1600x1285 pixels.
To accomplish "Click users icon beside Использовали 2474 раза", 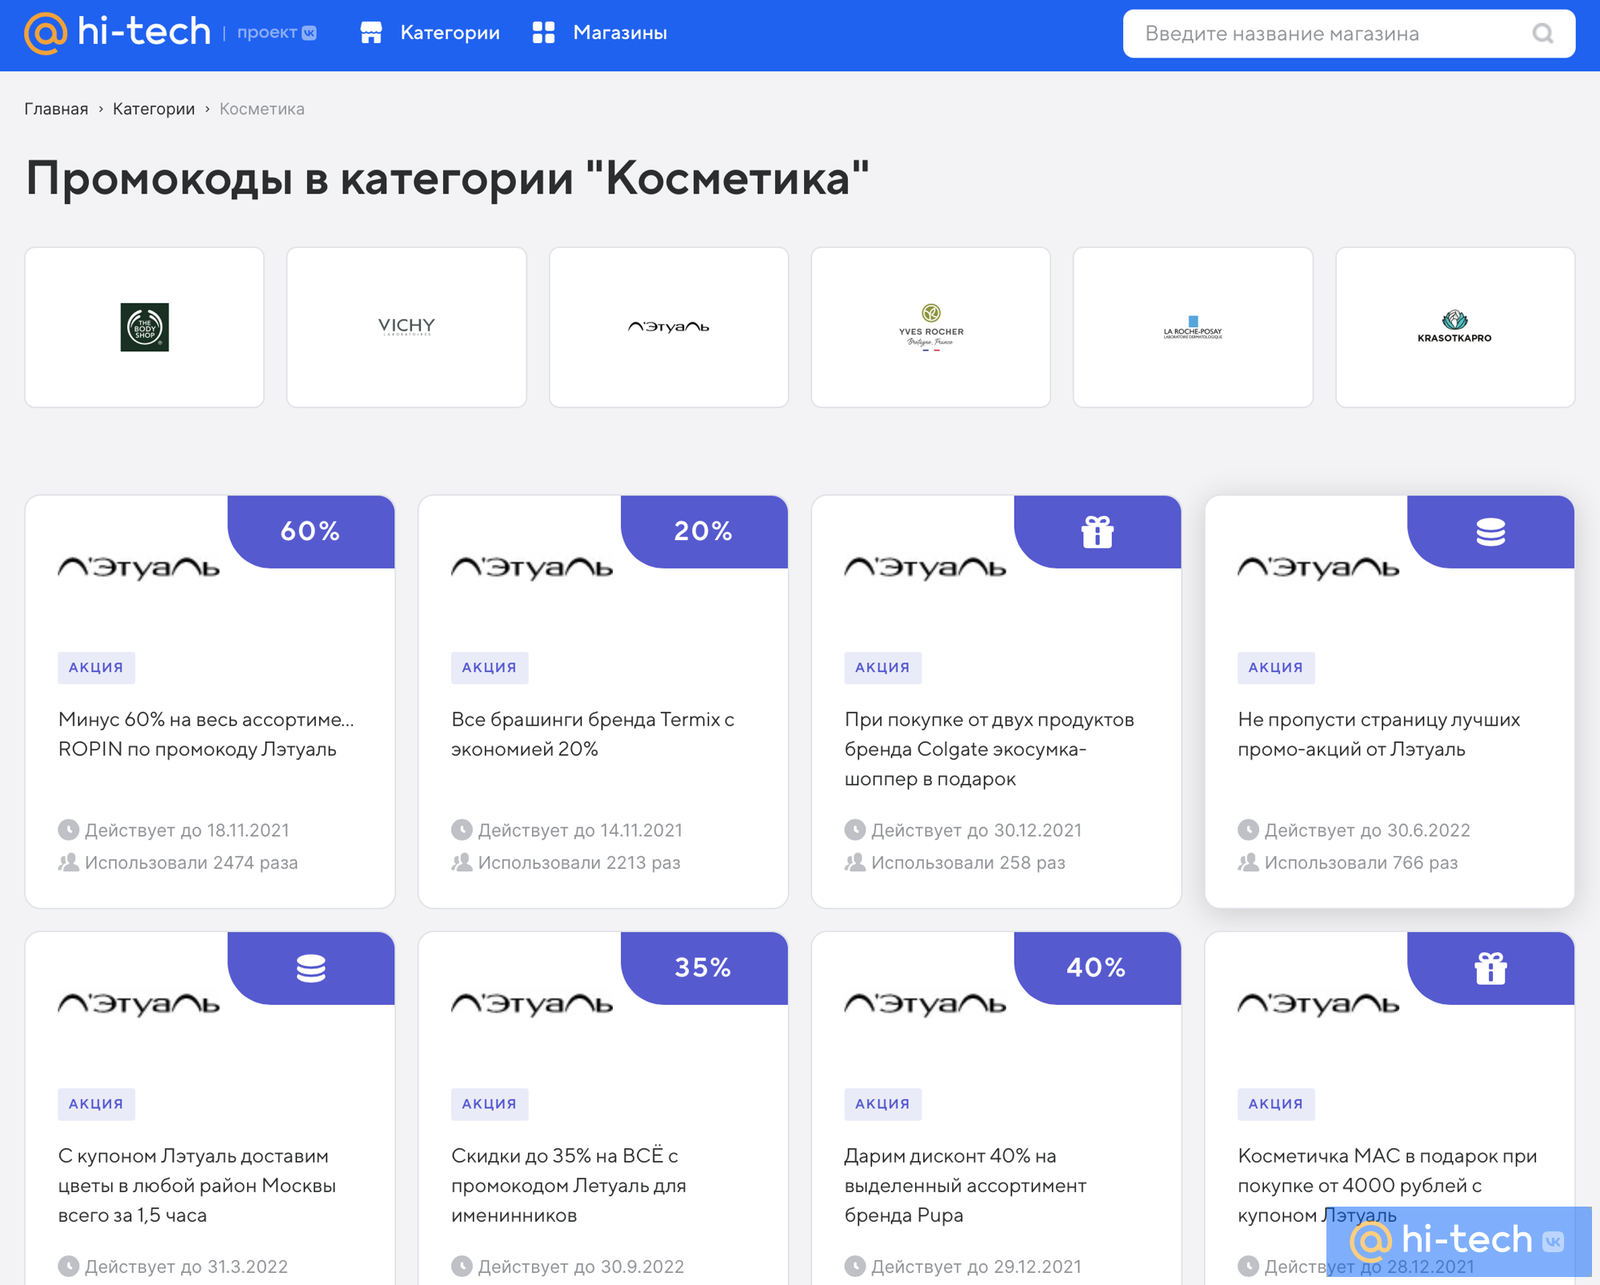I will click(x=68, y=862).
